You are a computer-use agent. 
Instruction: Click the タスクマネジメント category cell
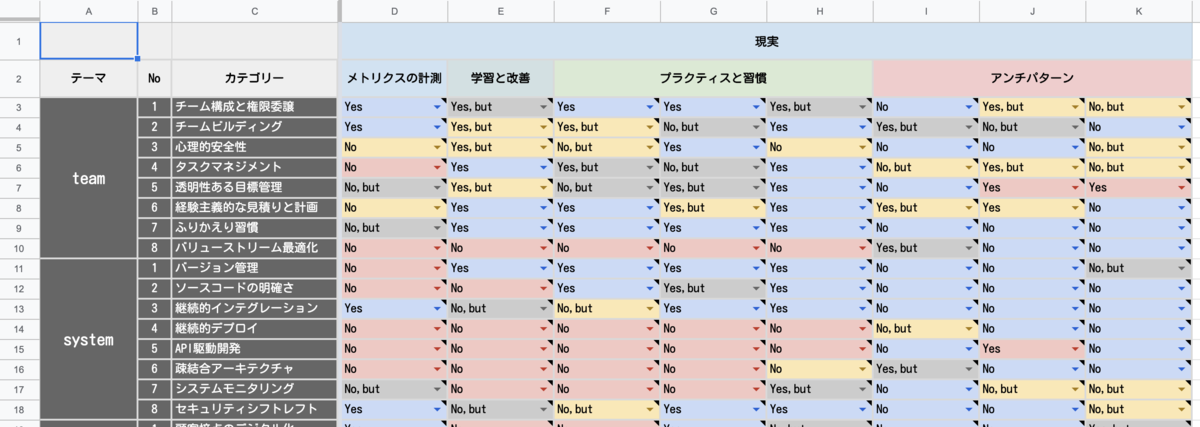coord(254,167)
